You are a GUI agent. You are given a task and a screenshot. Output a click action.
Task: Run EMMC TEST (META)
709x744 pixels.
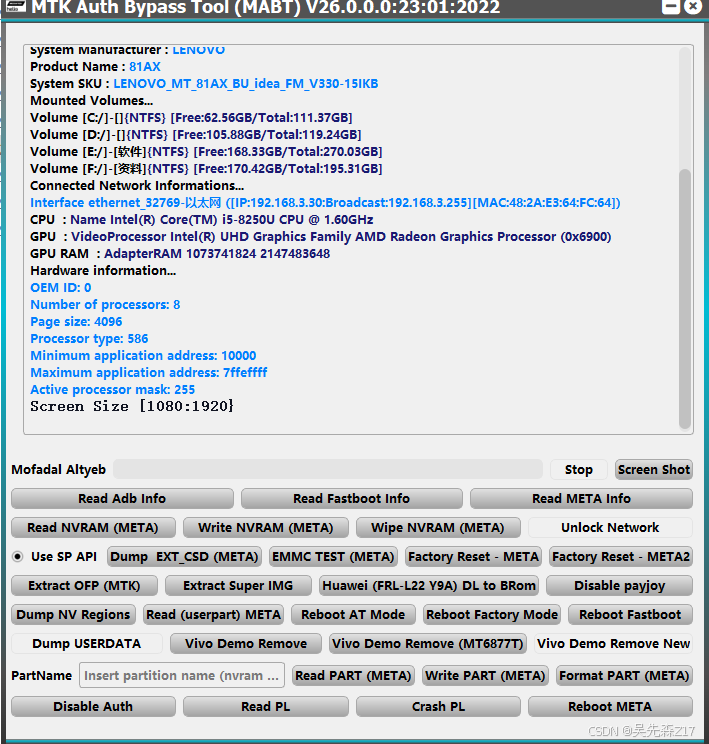click(x=333, y=556)
